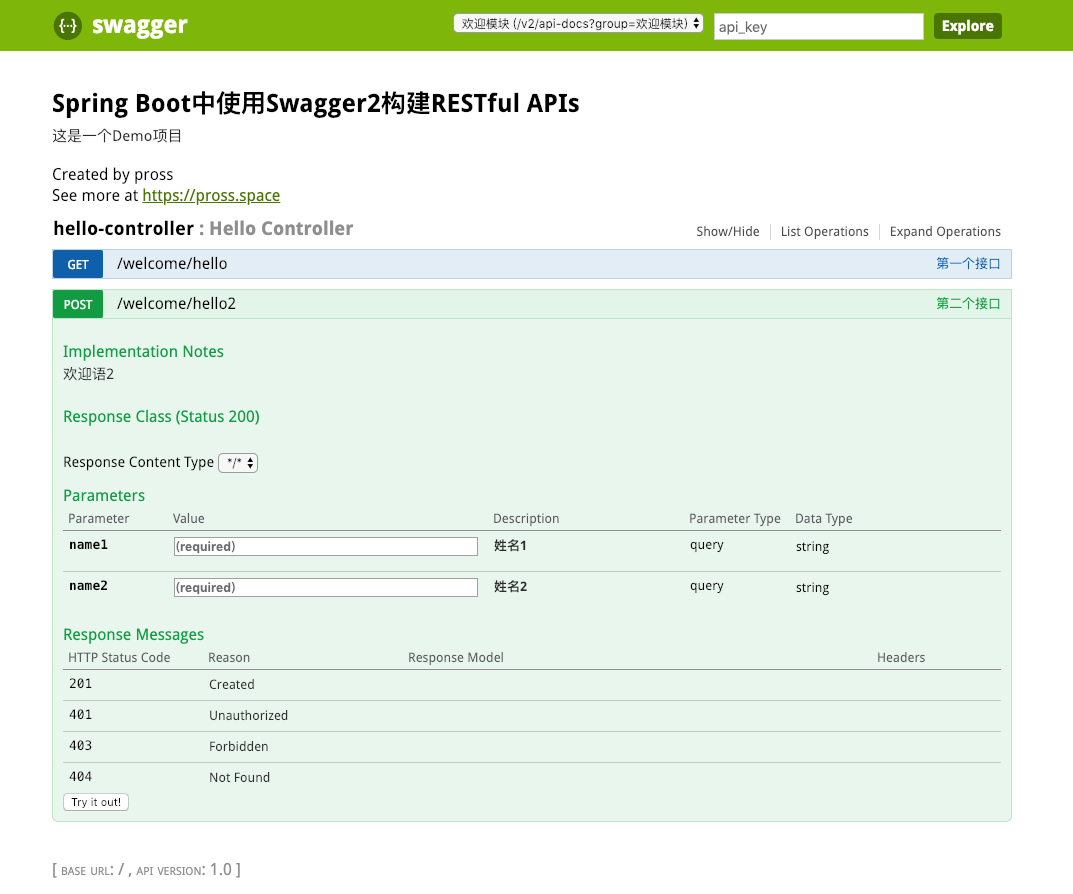
Task: Focus the api_key input field
Action: [818, 27]
